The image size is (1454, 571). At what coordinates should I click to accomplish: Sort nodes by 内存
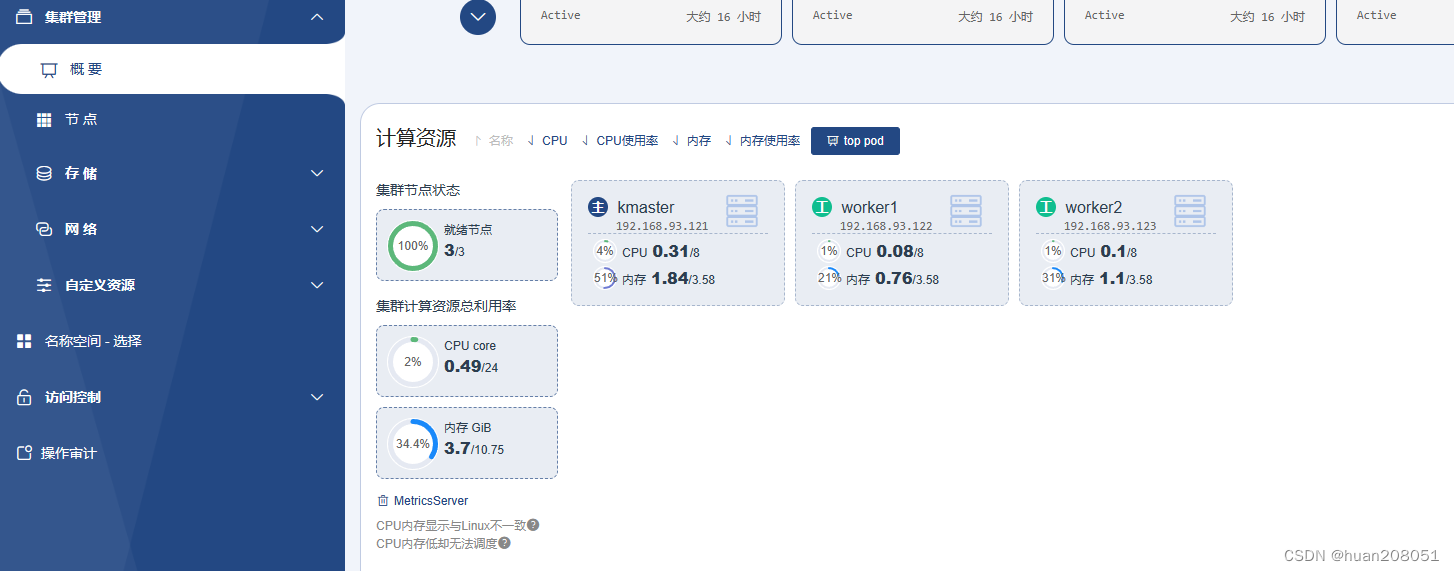point(692,141)
